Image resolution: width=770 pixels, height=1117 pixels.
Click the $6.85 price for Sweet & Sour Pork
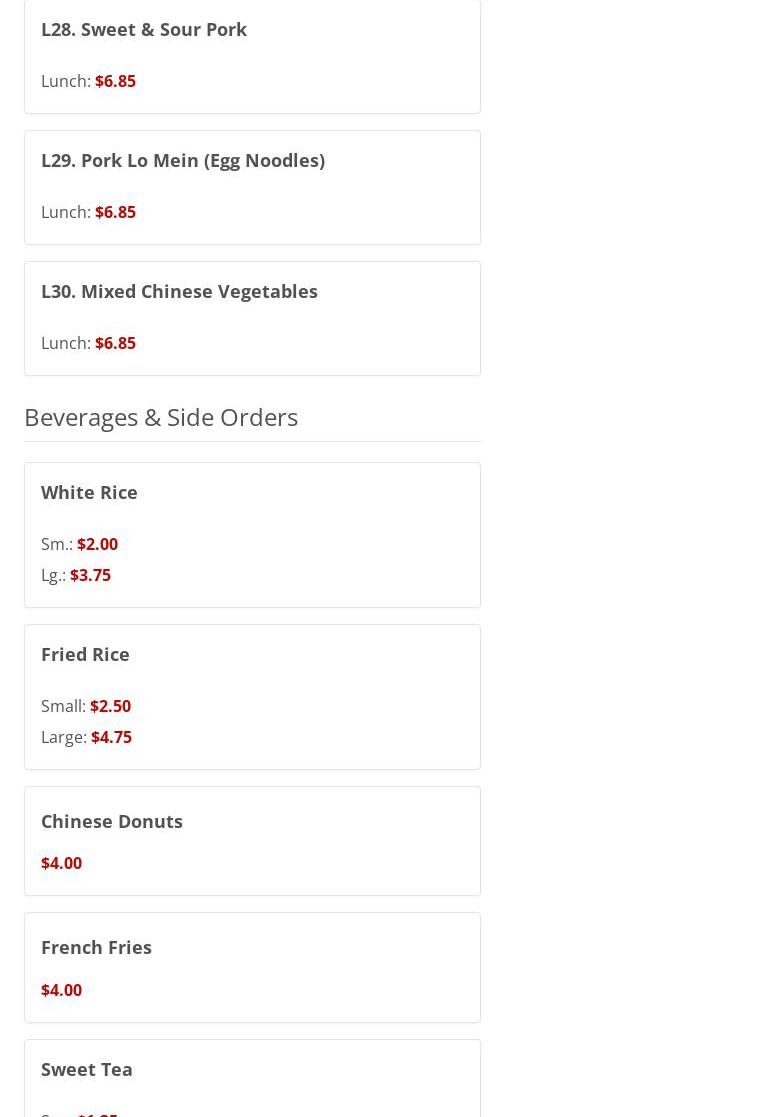tap(115, 81)
